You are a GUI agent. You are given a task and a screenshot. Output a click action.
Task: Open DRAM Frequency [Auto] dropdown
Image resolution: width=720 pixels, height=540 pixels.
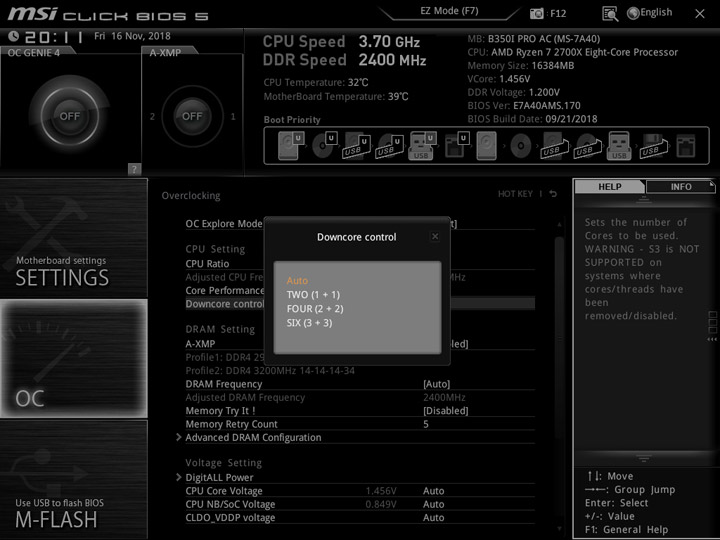pyautogui.click(x=436, y=384)
